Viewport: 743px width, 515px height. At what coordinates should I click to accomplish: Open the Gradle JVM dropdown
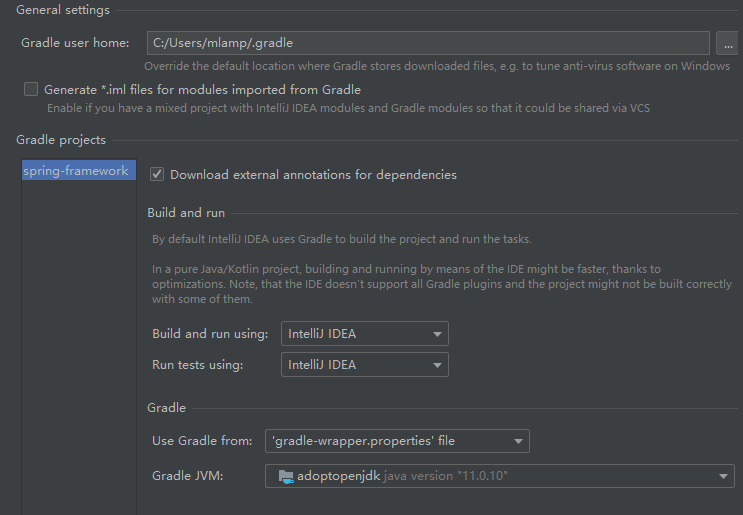(x=499, y=476)
